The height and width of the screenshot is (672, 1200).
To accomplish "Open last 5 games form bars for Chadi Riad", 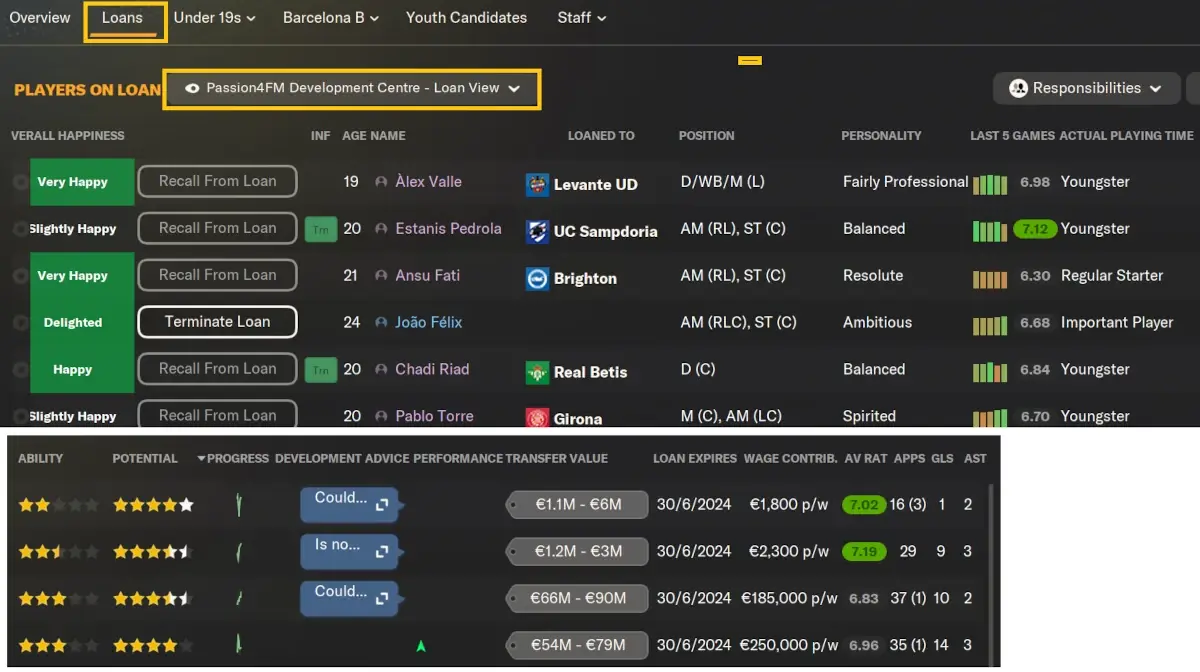I will coord(990,372).
